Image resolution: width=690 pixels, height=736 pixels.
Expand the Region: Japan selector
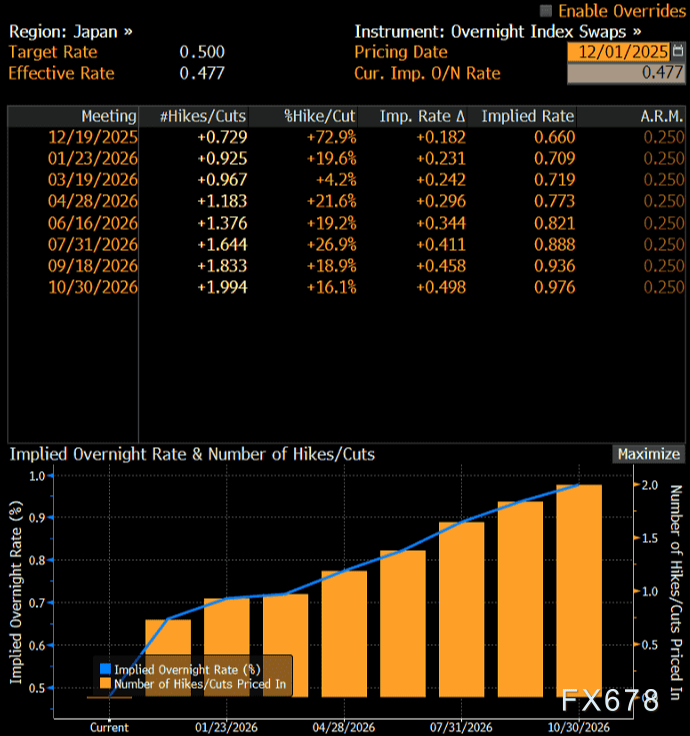coord(70,31)
